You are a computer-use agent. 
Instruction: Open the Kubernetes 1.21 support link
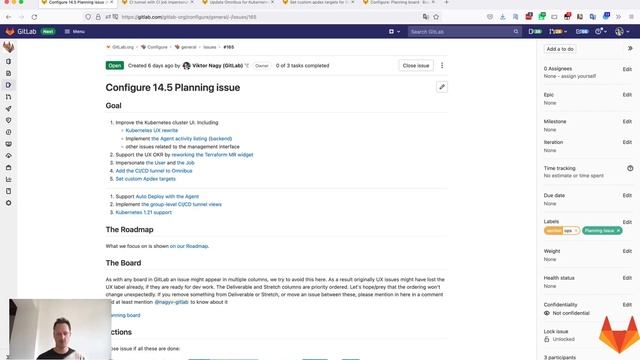pyautogui.click(x=144, y=212)
